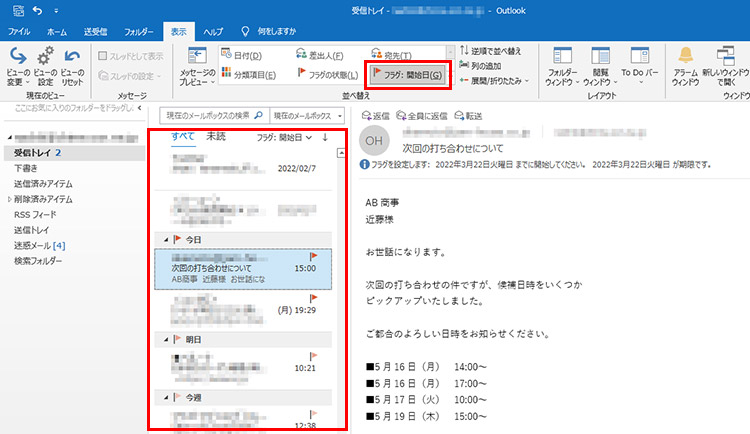
Task: Click 転送 (Forward) in the reading pane
Action: [x=476, y=116]
